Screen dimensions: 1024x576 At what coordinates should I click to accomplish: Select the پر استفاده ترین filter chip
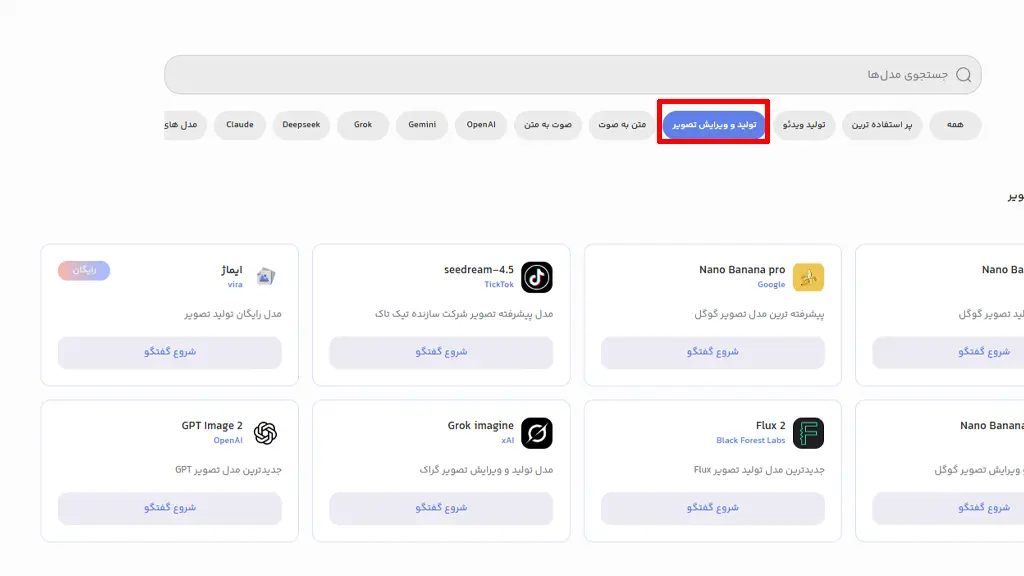[882, 125]
